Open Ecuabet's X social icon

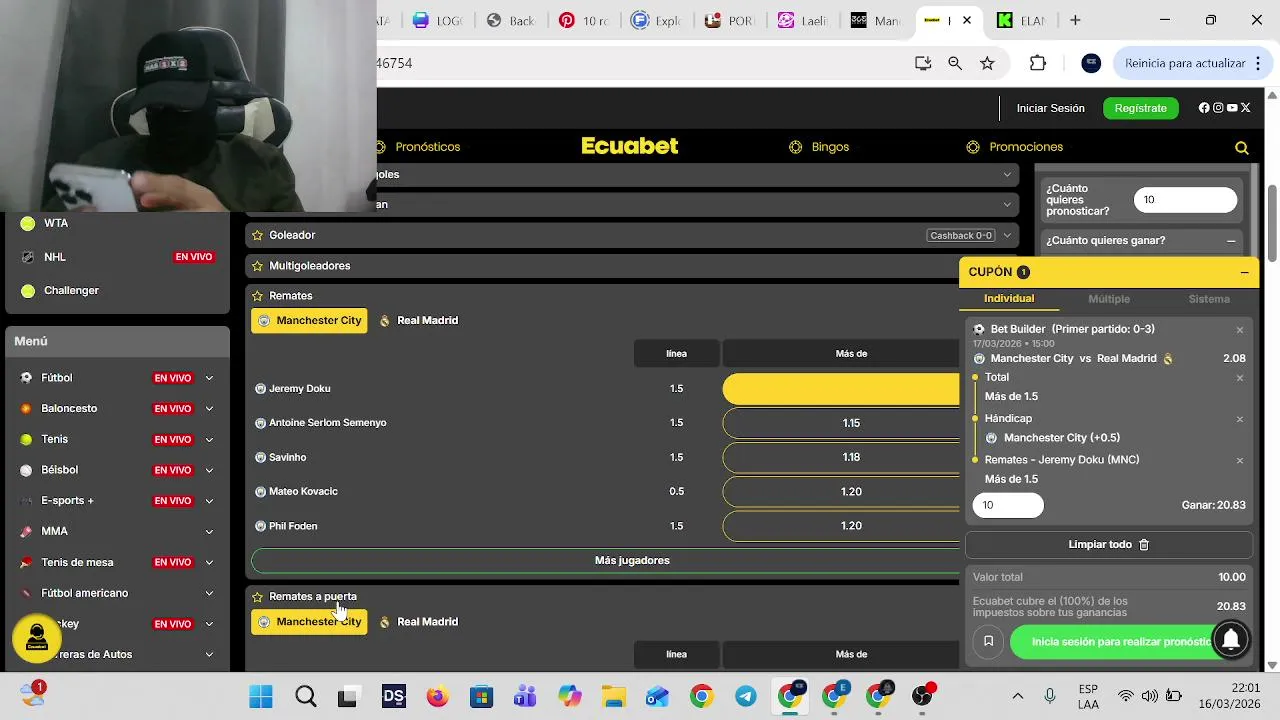click(1245, 108)
